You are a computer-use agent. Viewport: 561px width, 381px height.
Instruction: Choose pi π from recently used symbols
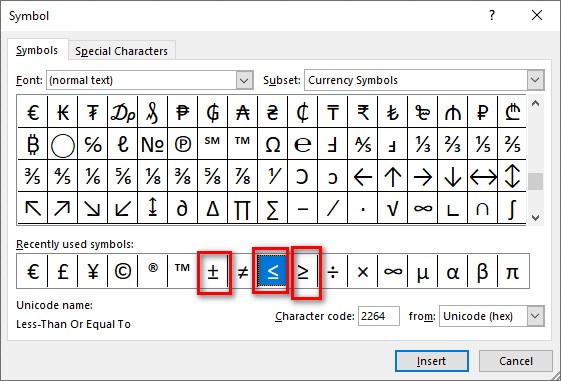pos(513,271)
